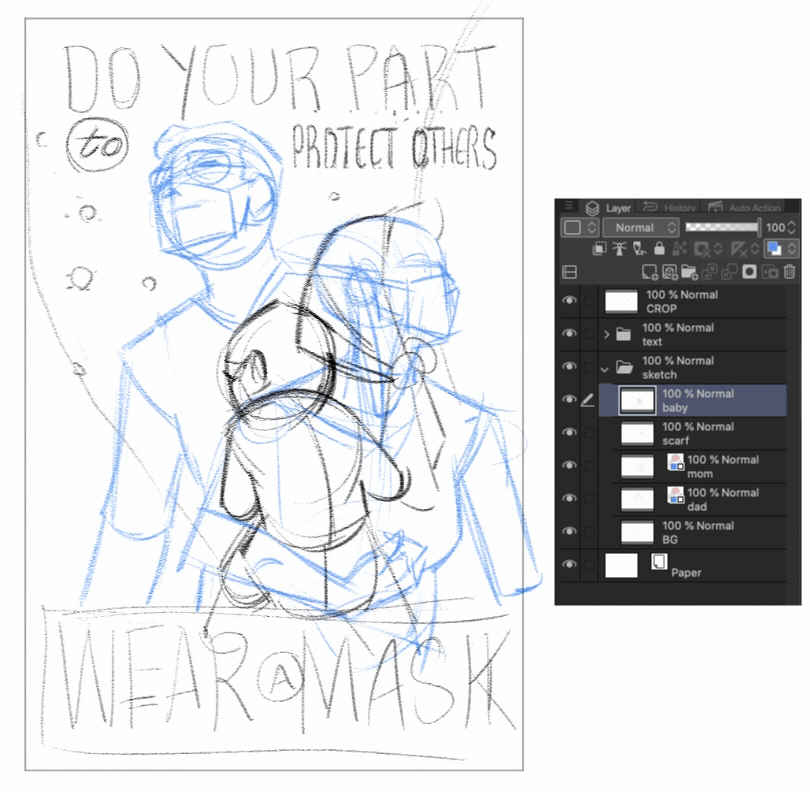Viewport: 810px width, 792px height.
Task: Tick the checkbox beside scarf layer
Action: pyautogui.click(x=589, y=433)
